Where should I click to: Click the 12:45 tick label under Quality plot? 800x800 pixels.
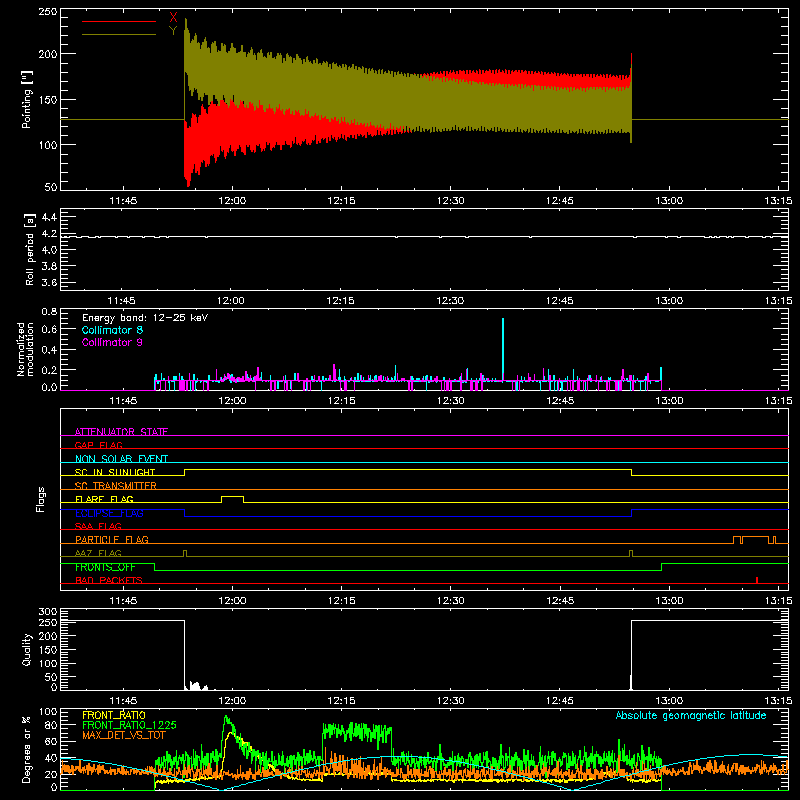pyautogui.click(x=560, y=701)
